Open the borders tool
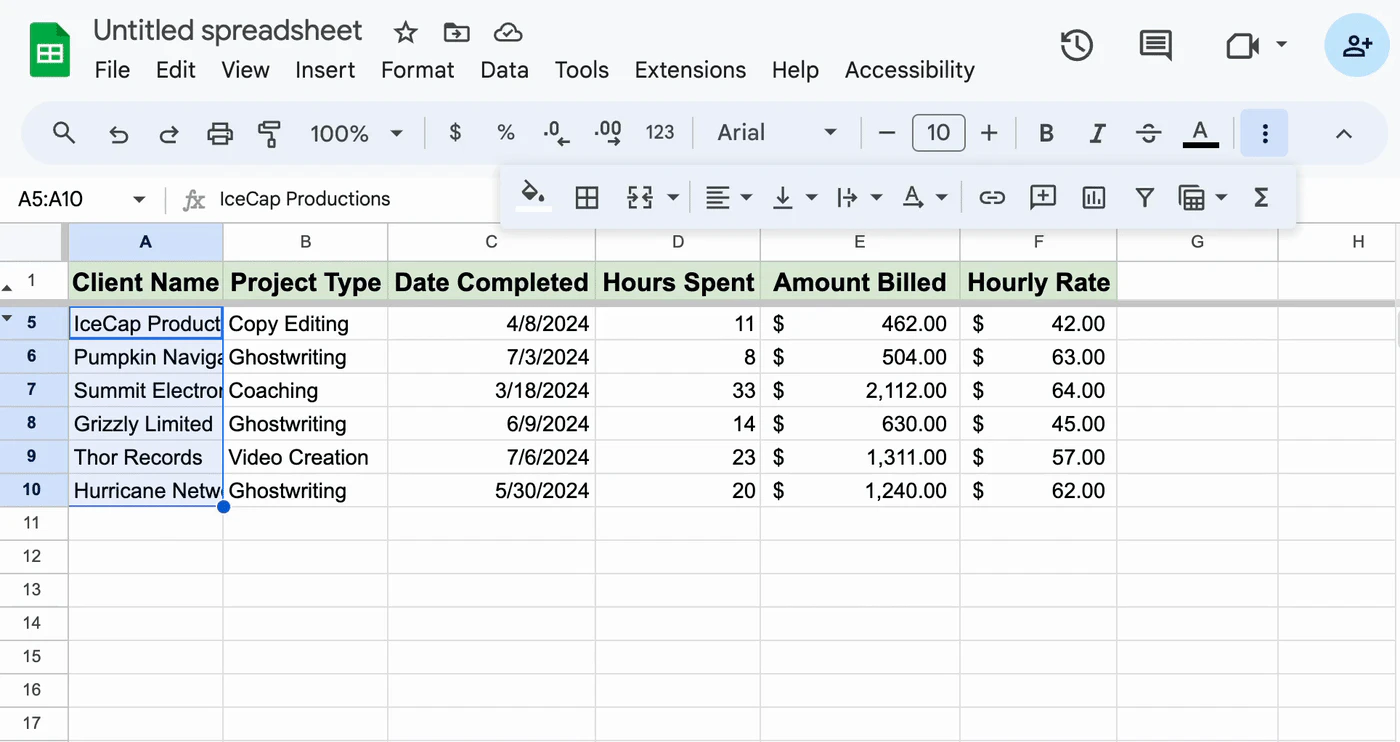 pyautogui.click(x=587, y=198)
